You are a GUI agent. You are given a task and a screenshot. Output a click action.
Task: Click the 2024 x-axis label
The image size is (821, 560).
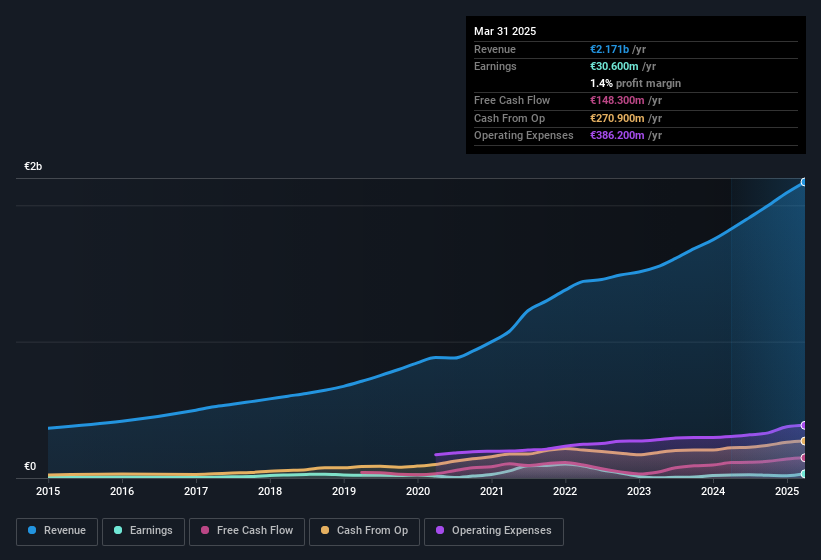[x=713, y=491]
